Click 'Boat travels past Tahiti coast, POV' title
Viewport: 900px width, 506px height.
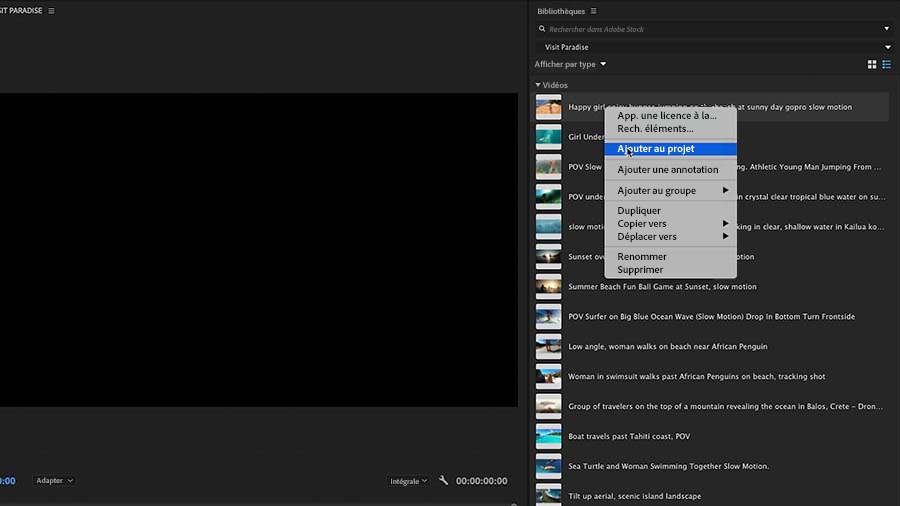pyautogui.click(x=629, y=436)
